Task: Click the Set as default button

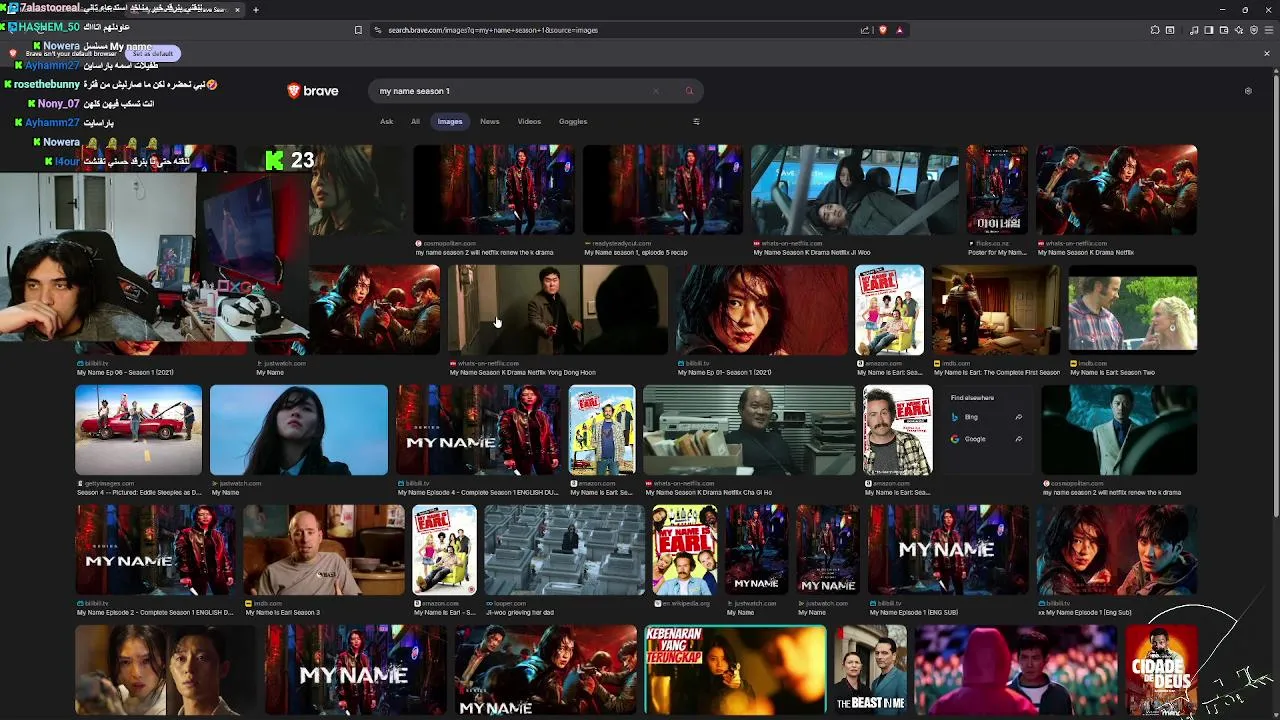Action: point(153,53)
